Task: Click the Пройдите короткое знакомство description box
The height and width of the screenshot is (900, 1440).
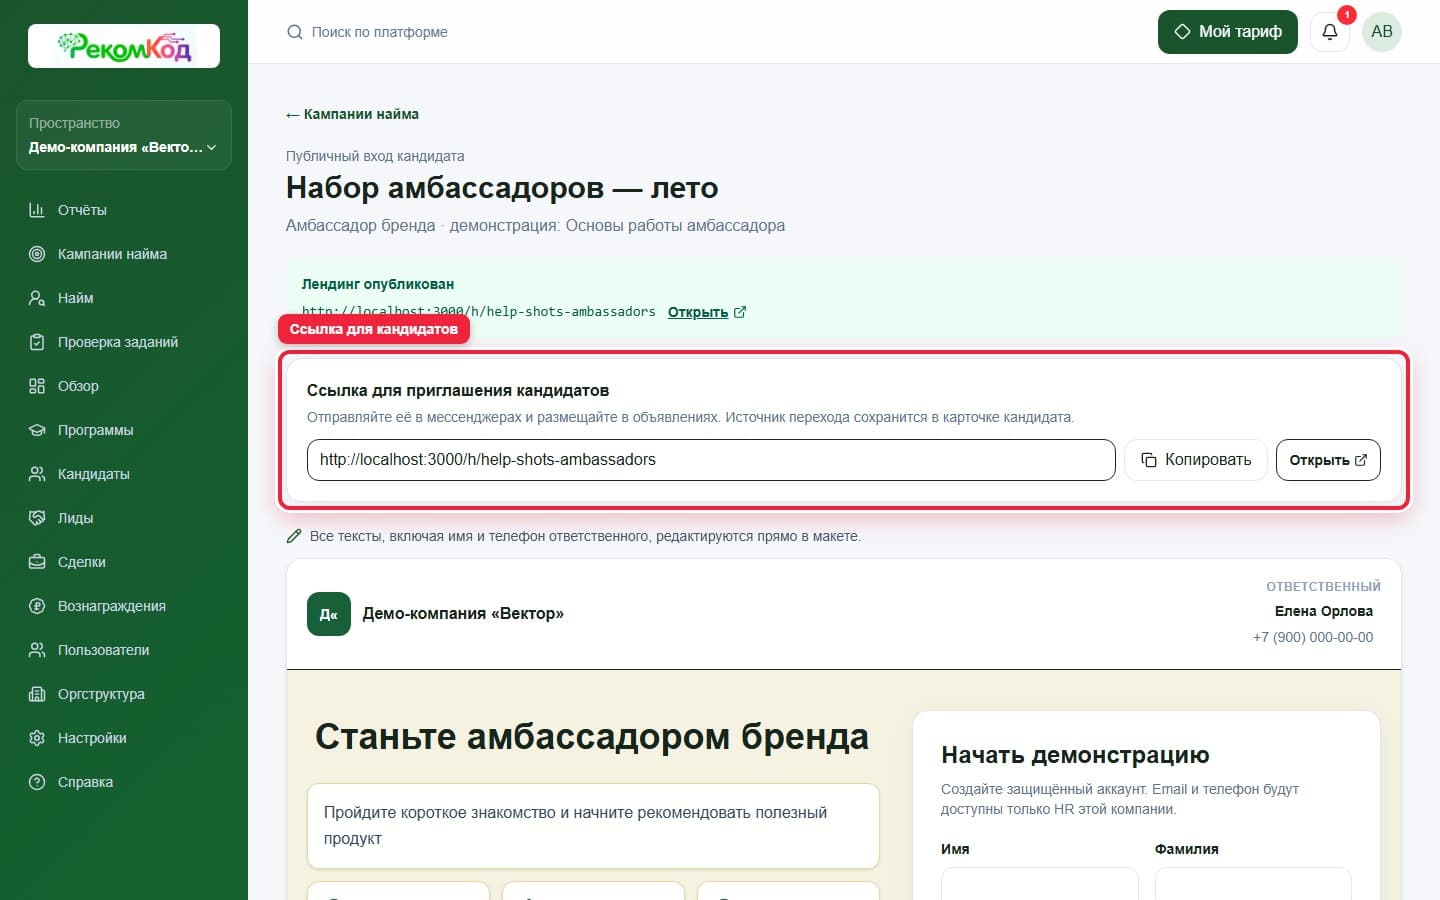Action: click(x=593, y=826)
